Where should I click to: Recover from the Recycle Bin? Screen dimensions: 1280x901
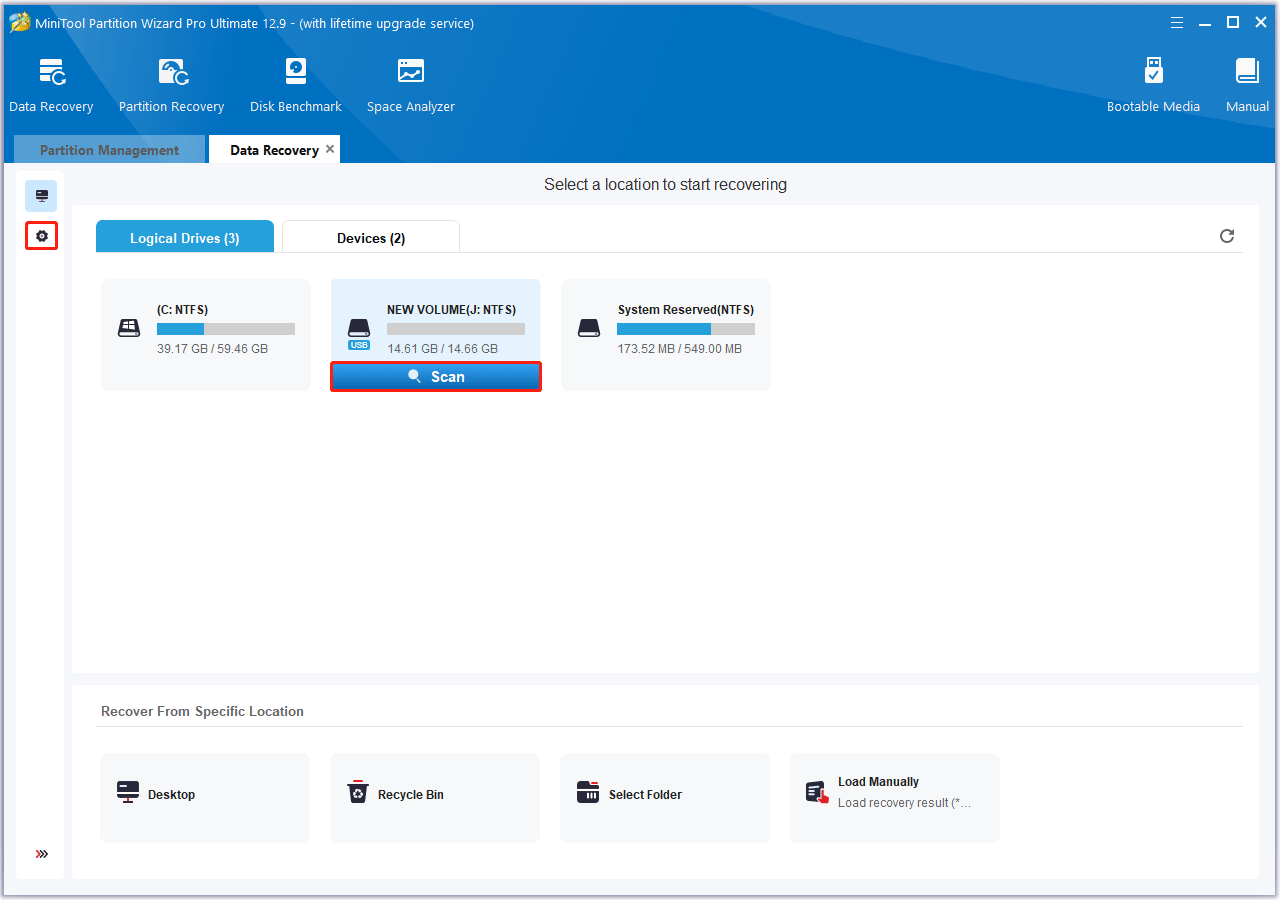click(435, 797)
